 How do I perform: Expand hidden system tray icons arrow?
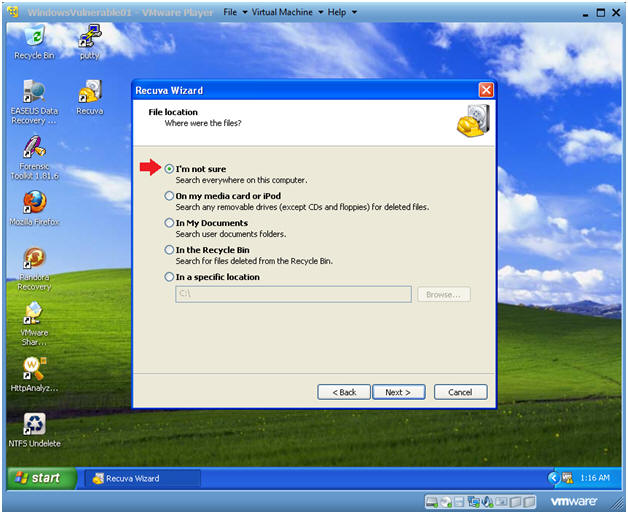(553, 478)
